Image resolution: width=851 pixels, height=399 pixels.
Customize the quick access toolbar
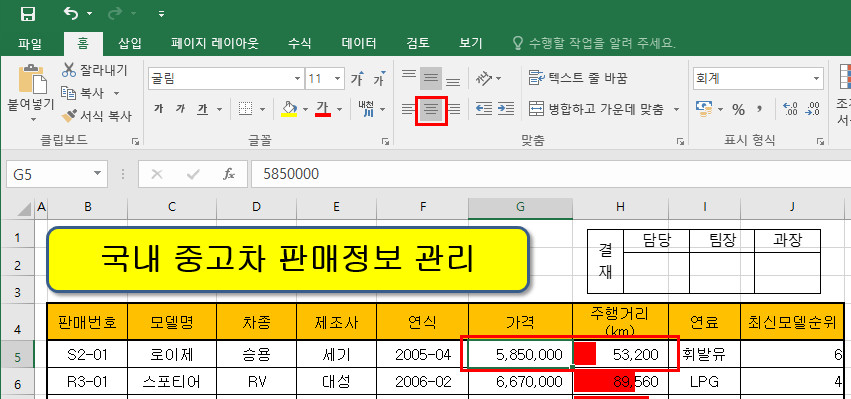[161, 14]
